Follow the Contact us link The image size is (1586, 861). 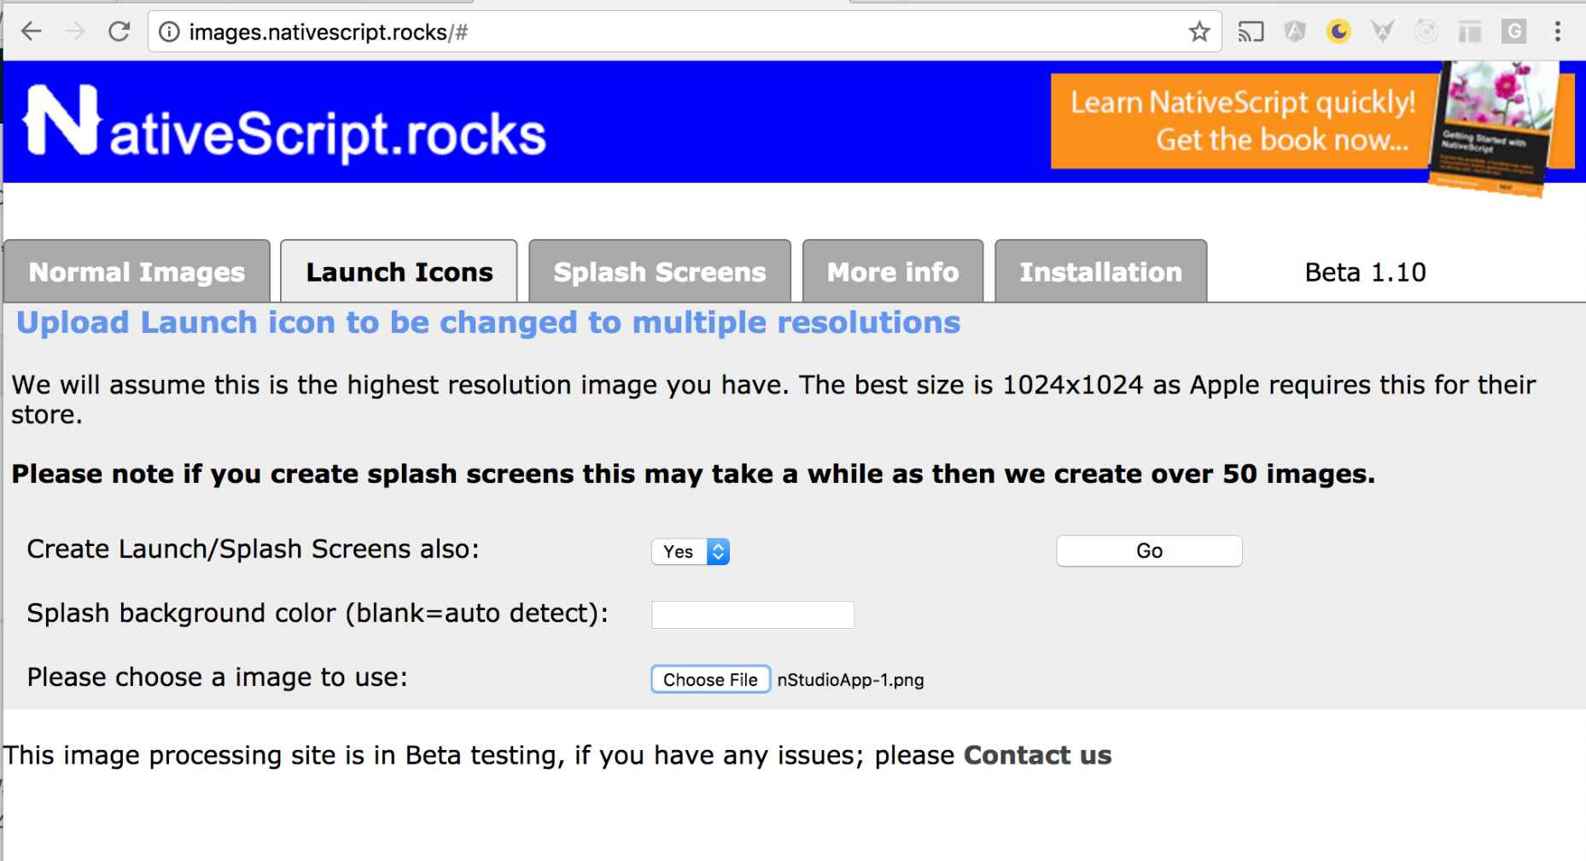click(x=1037, y=755)
